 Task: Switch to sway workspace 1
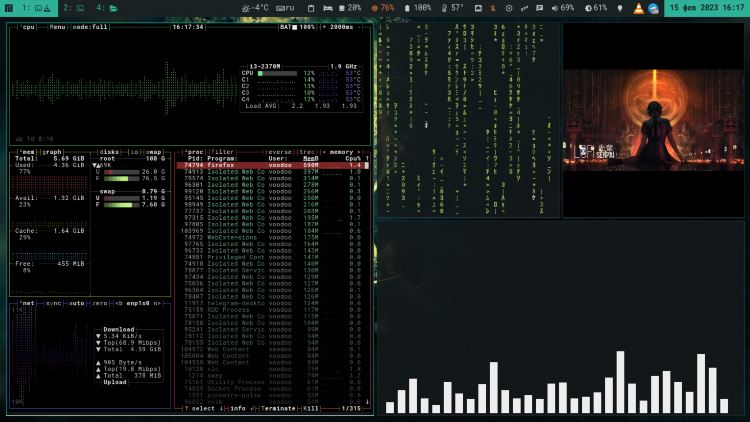point(36,8)
